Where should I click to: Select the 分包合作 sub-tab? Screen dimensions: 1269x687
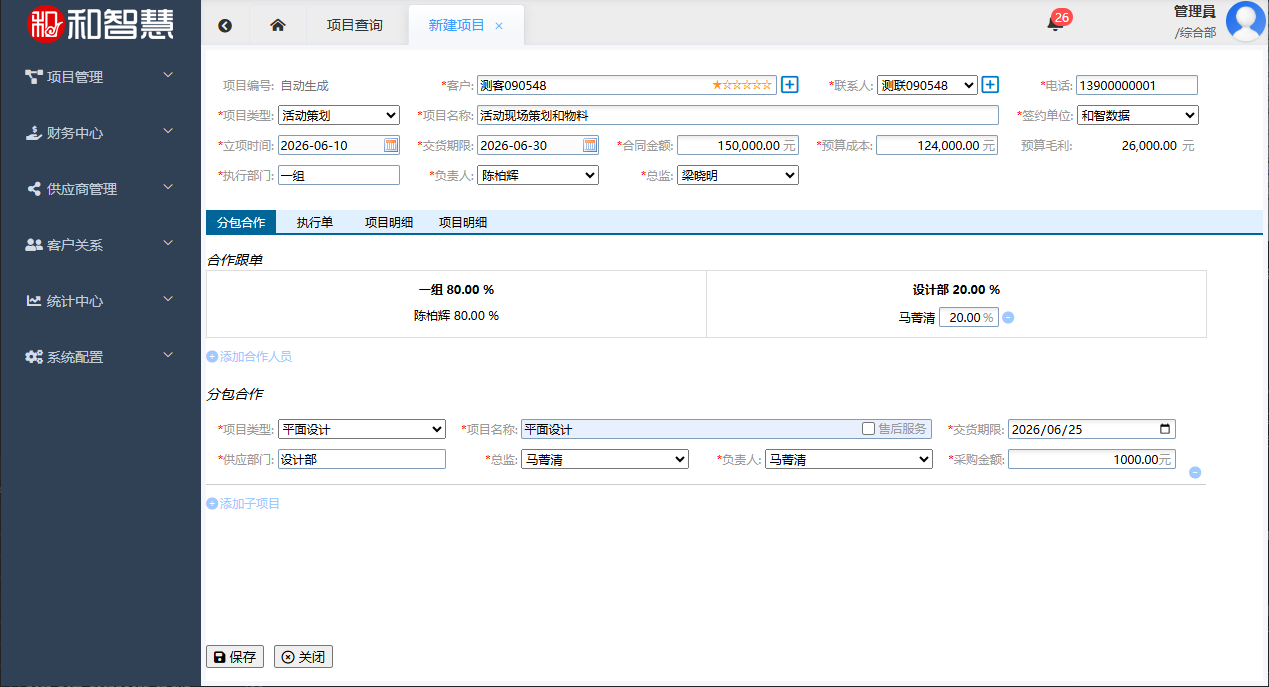[241, 222]
